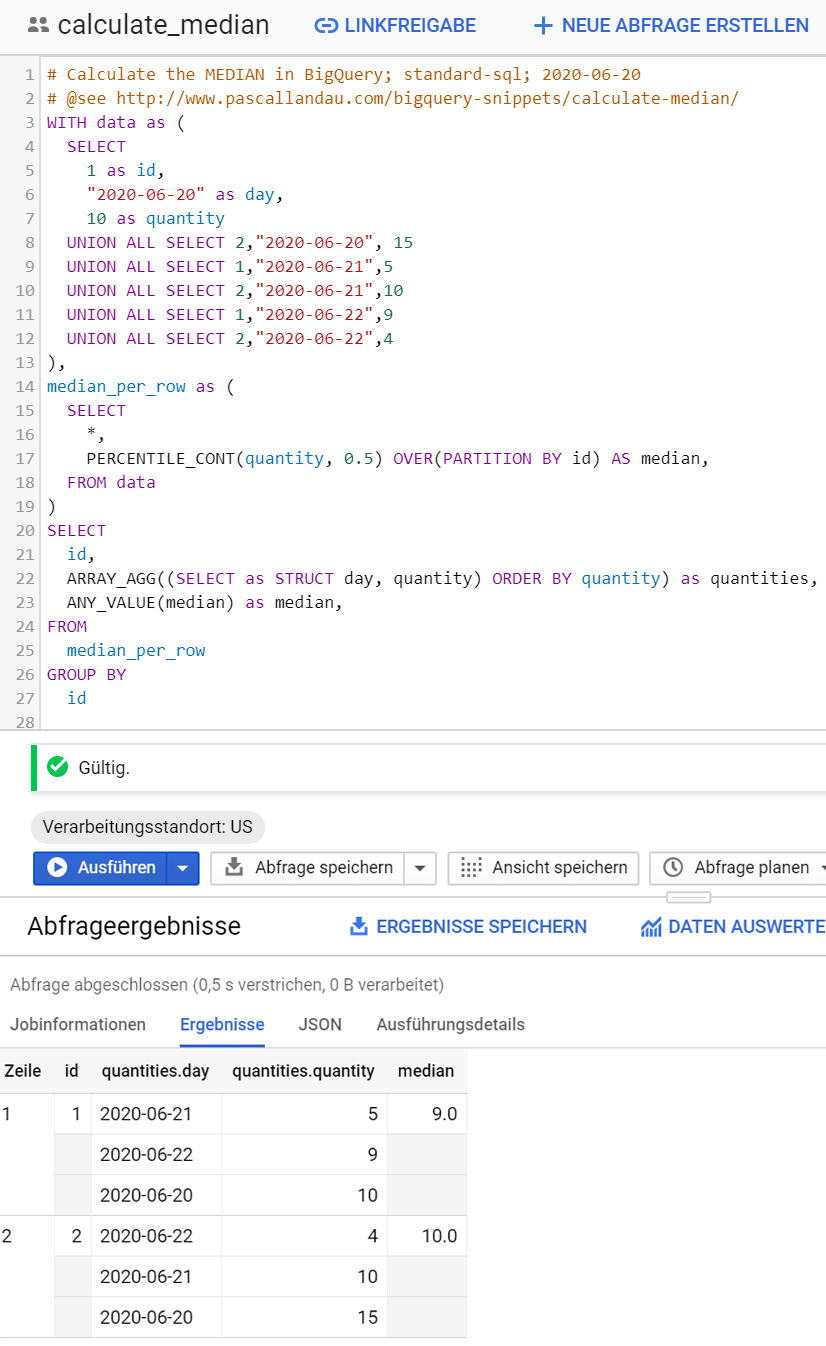This screenshot has height=1346, width=826.
Task: Expand the Abfrage speichern dropdown arrow
Action: tap(420, 868)
